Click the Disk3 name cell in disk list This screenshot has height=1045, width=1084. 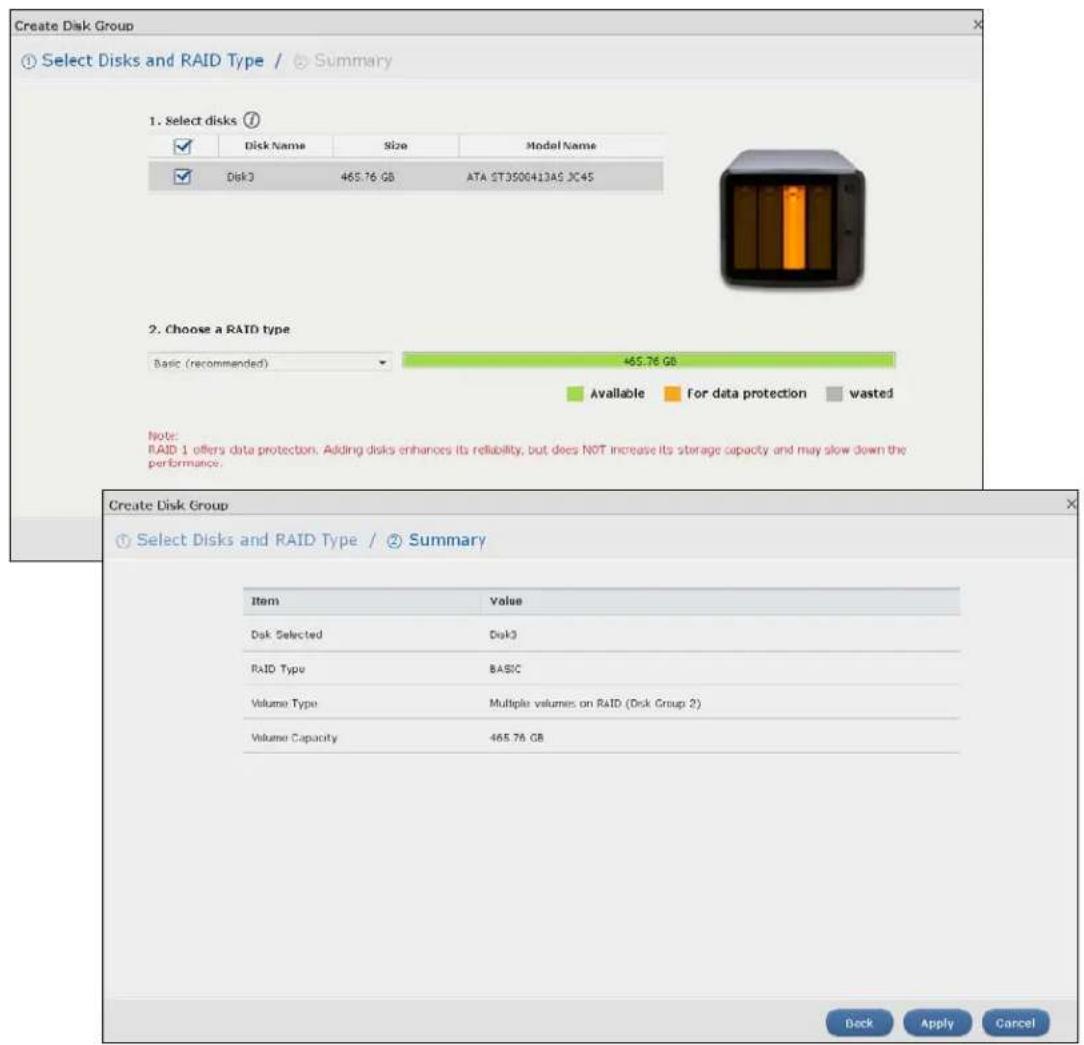click(241, 178)
